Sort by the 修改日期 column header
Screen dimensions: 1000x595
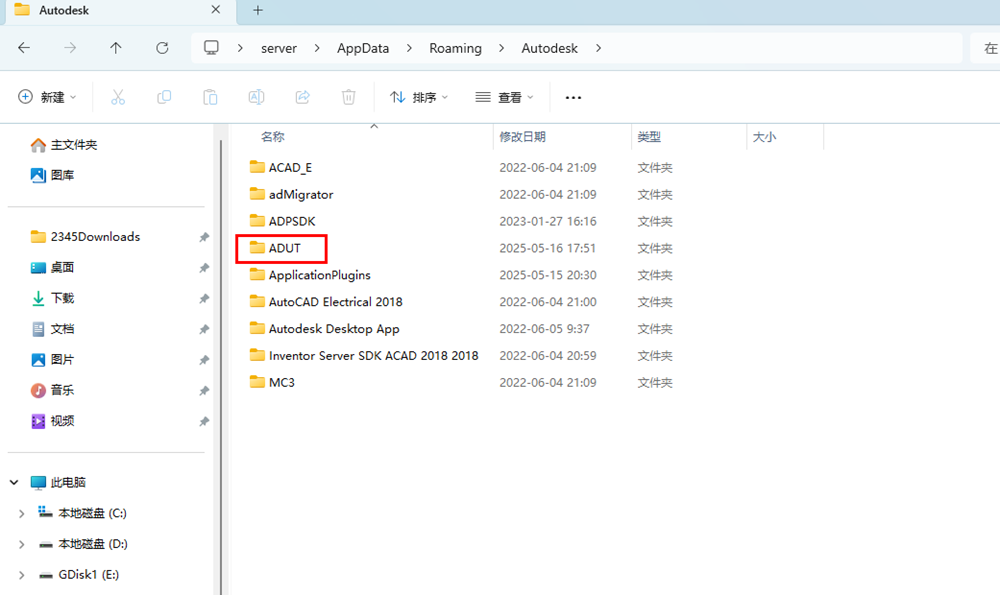click(522, 136)
